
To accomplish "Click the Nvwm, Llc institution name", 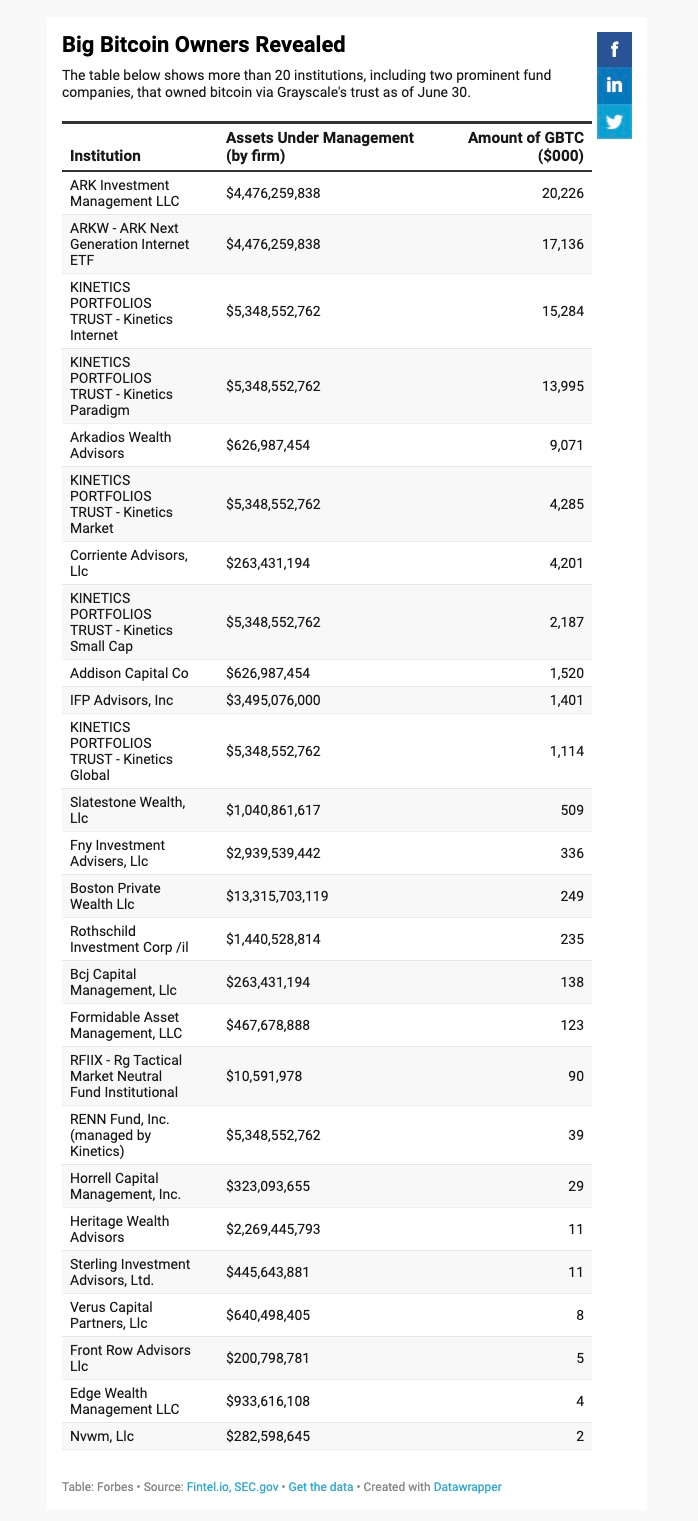I will 101,1436.
